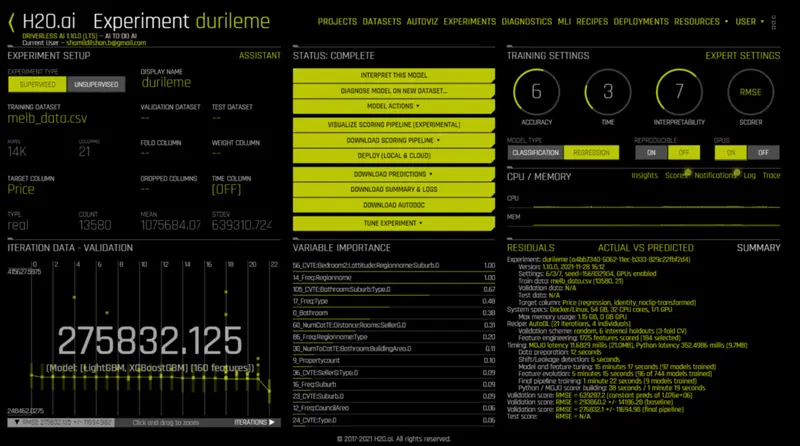Show Insights panel
This screenshot has width=800, height=446.
[644, 176]
